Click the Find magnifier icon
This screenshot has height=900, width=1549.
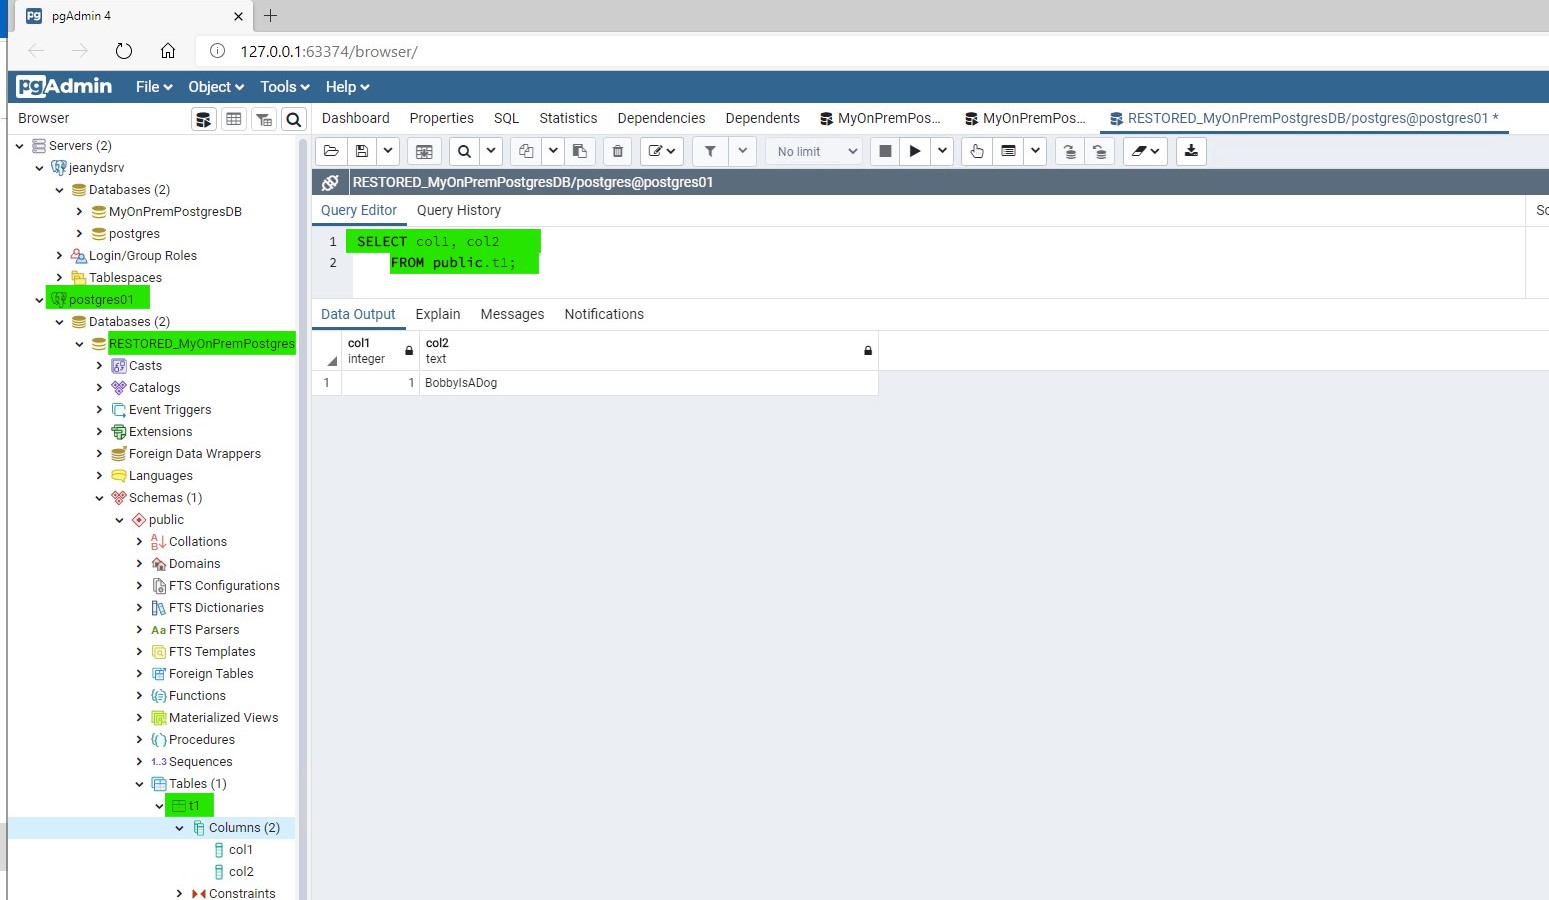464,151
